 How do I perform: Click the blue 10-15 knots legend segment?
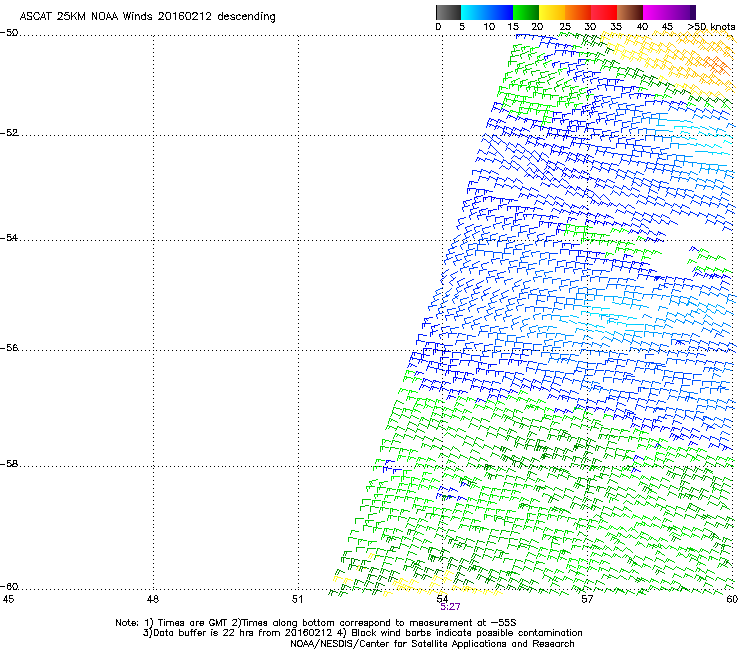(x=500, y=12)
